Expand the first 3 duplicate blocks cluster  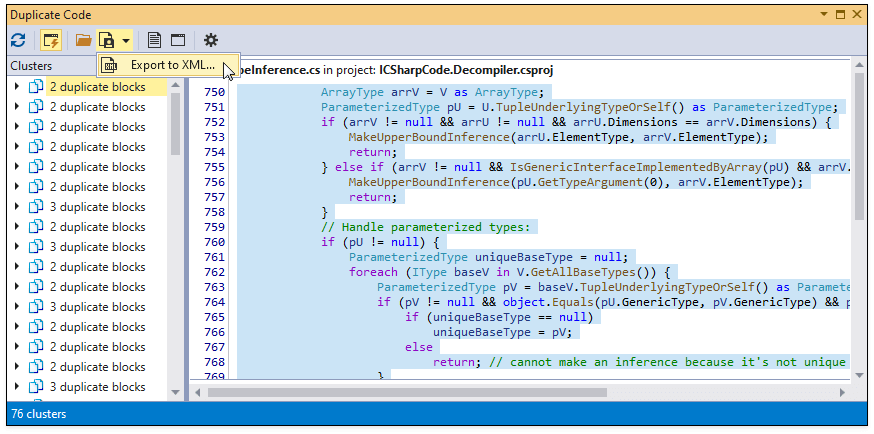(17, 207)
